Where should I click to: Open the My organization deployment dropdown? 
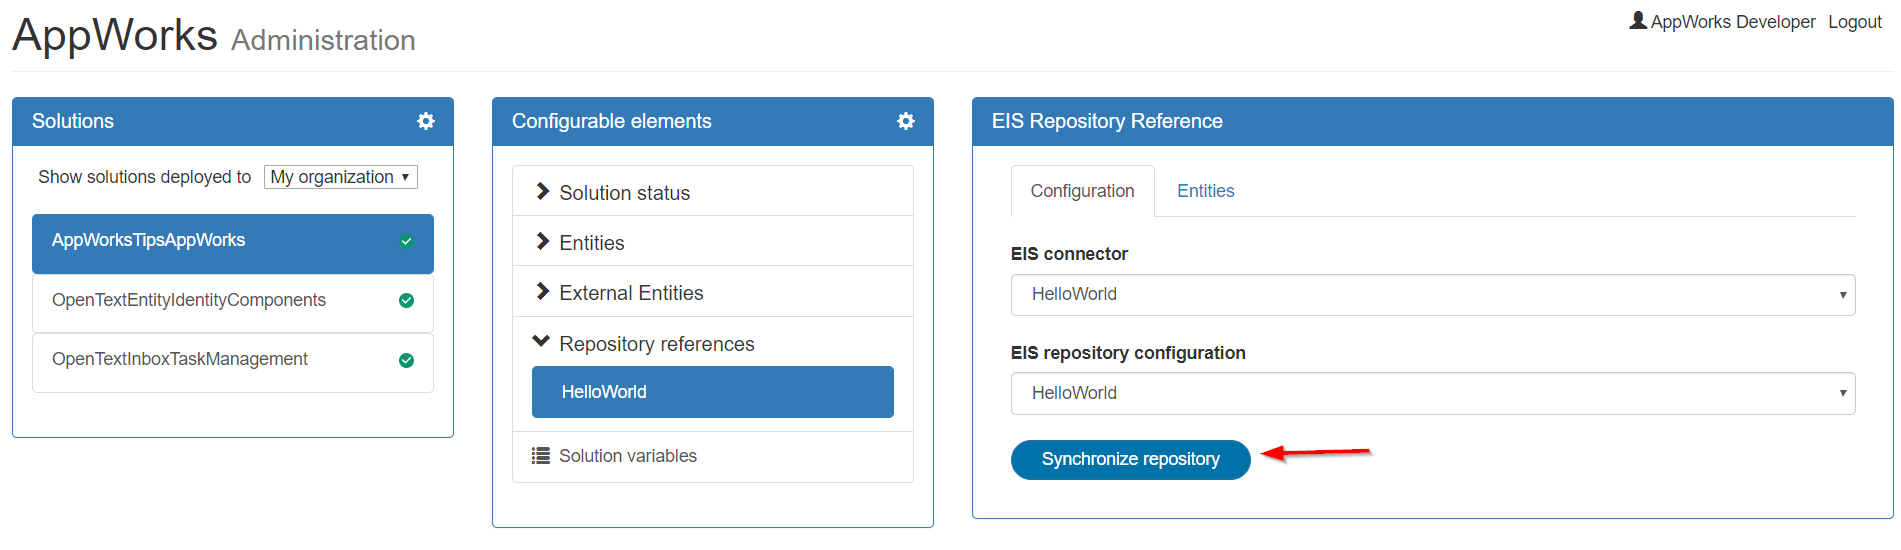click(340, 177)
